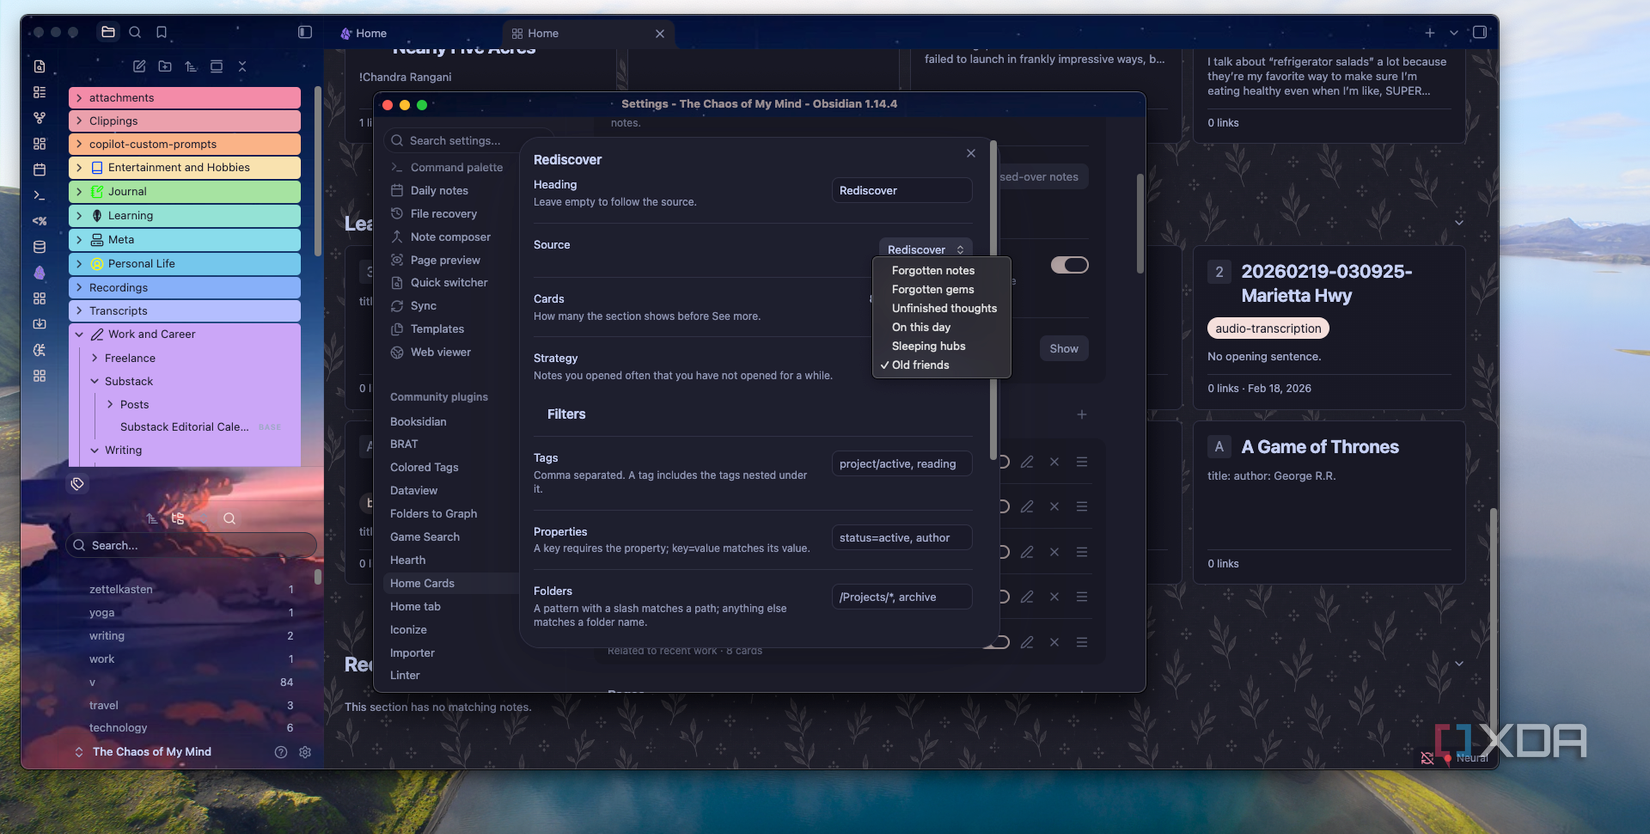Open help question-mark icon beside vault name
The height and width of the screenshot is (834, 1650).
coord(281,752)
